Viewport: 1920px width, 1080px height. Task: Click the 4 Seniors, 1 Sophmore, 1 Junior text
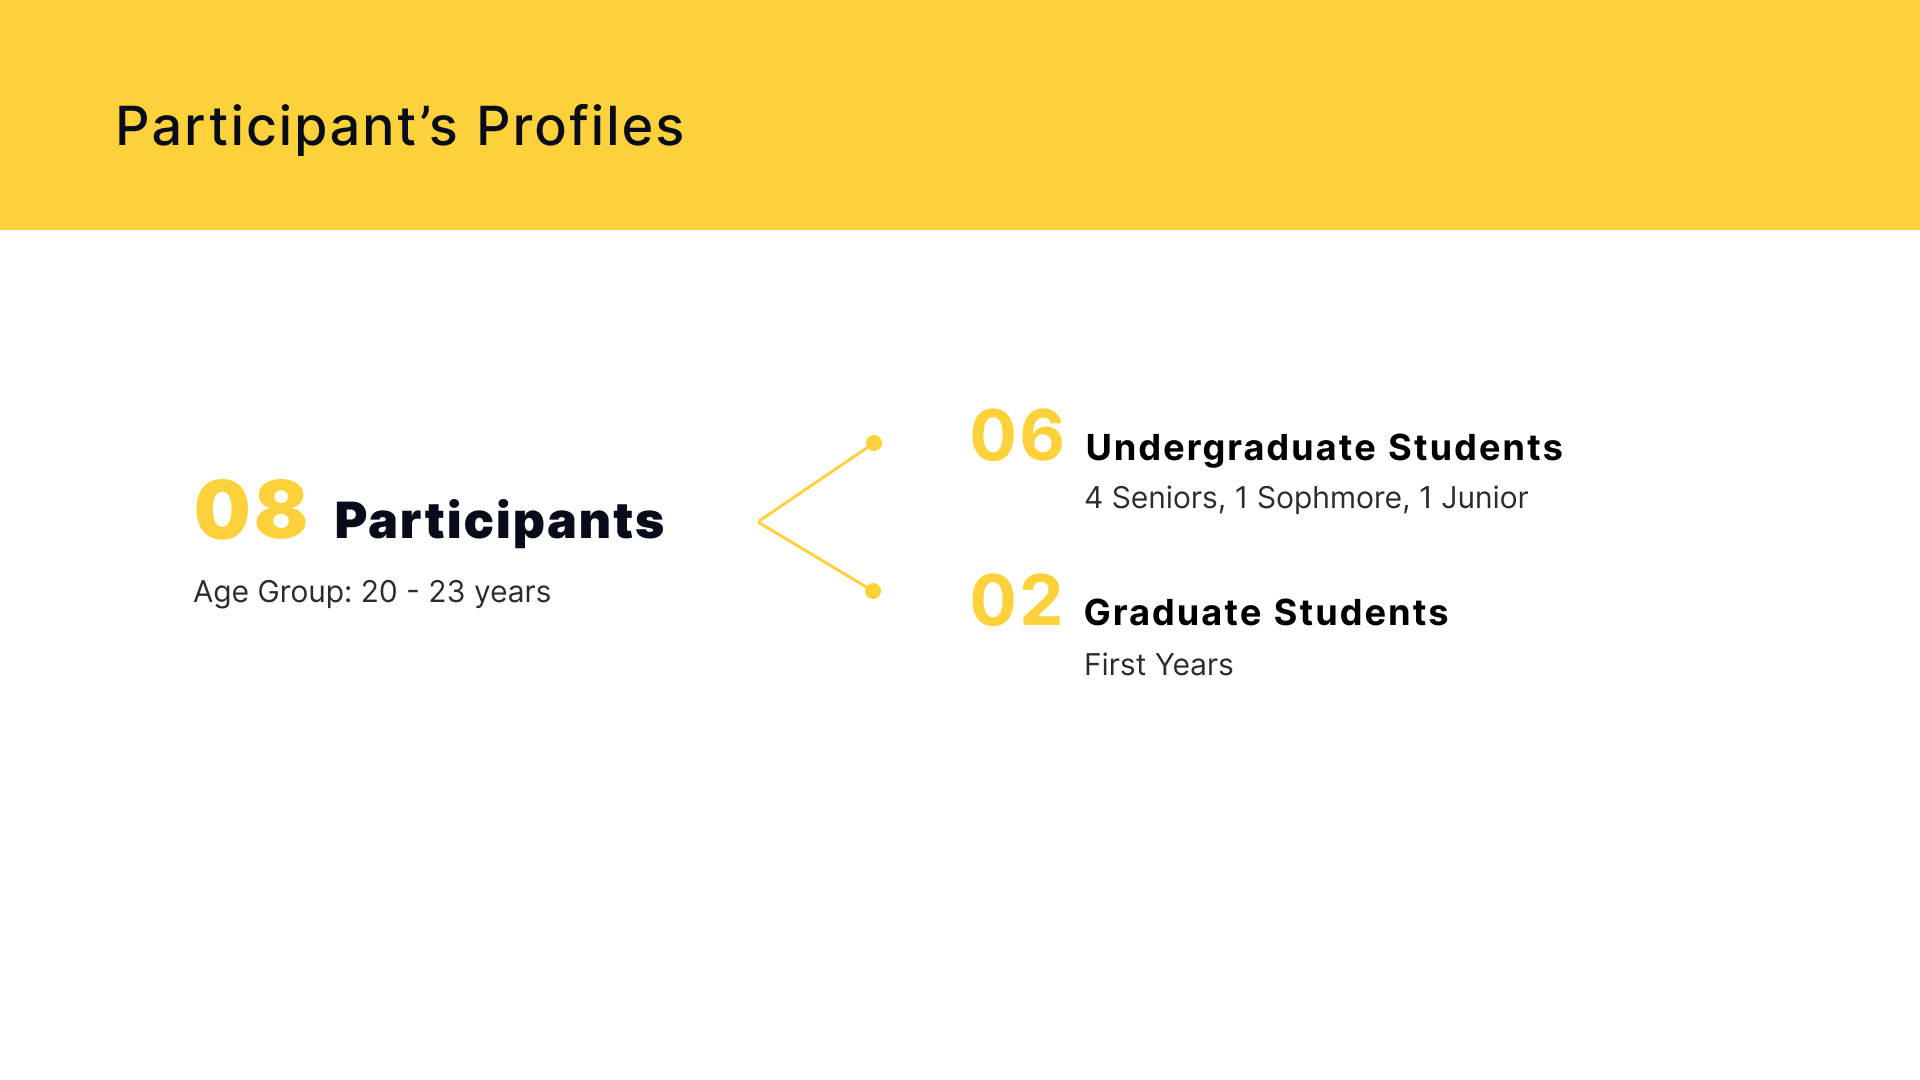click(x=1306, y=498)
